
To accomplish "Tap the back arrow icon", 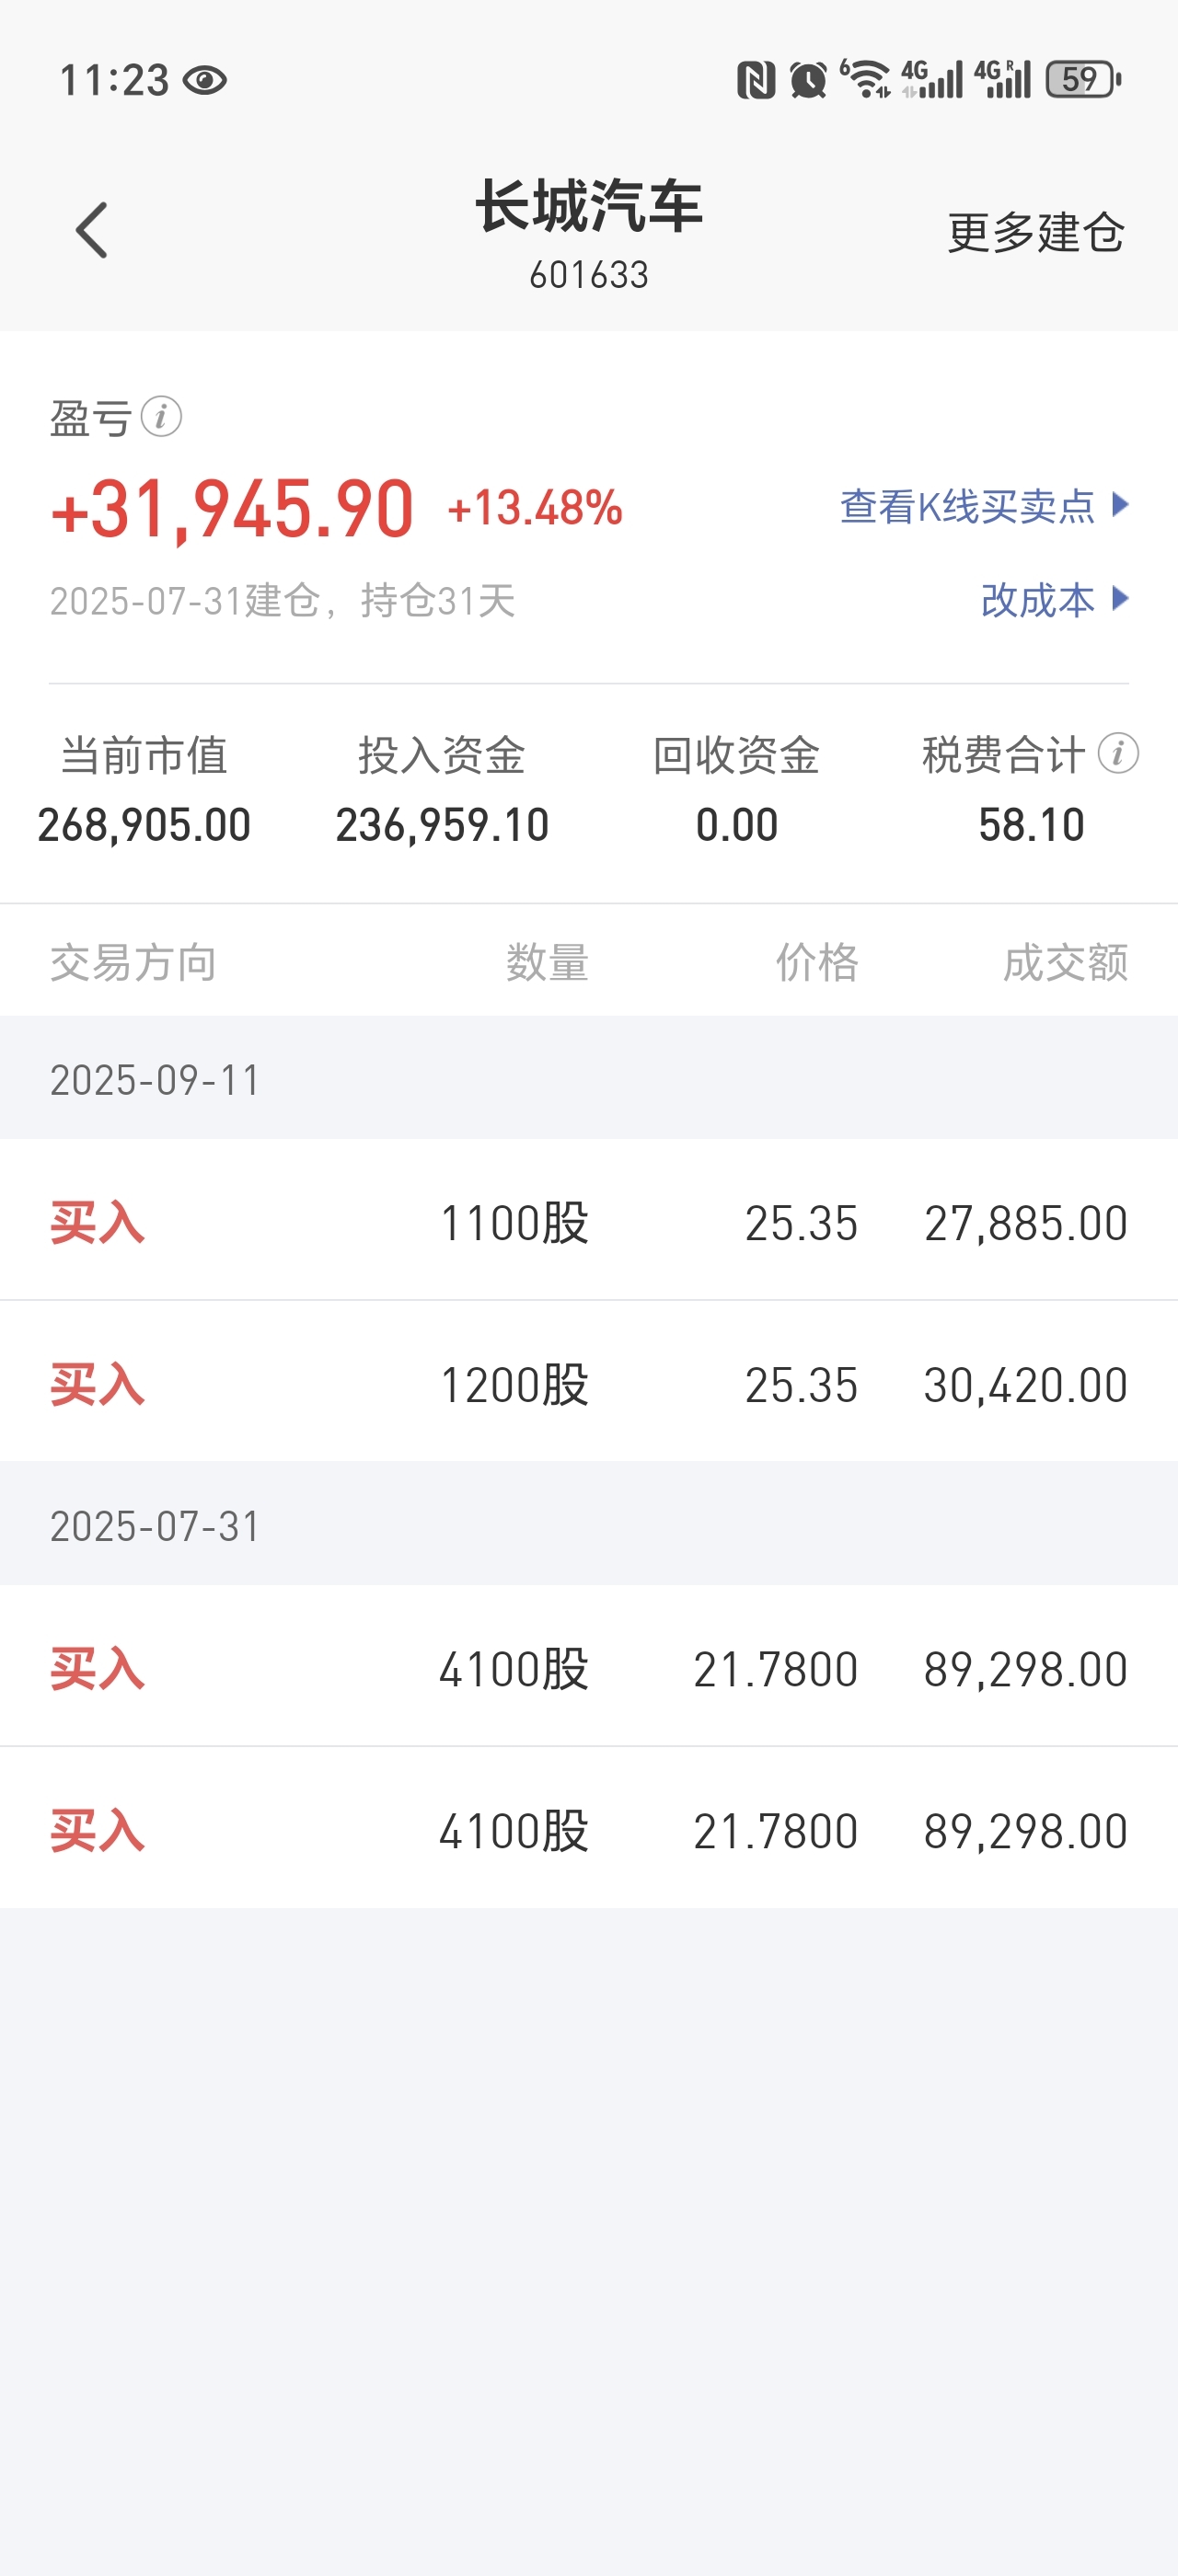I will click(x=92, y=230).
